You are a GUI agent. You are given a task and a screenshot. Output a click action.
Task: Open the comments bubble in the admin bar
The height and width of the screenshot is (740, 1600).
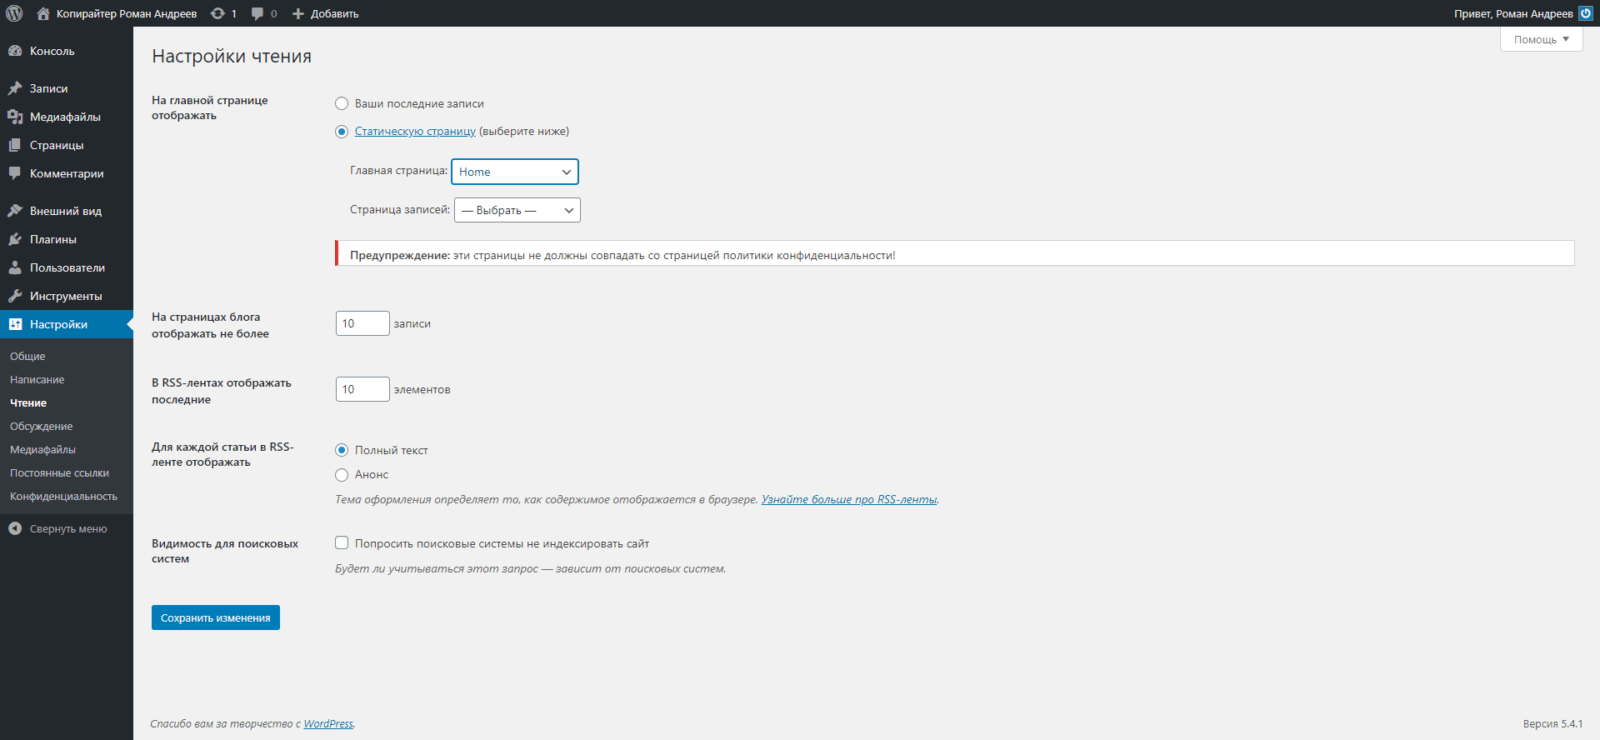tap(258, 13)
